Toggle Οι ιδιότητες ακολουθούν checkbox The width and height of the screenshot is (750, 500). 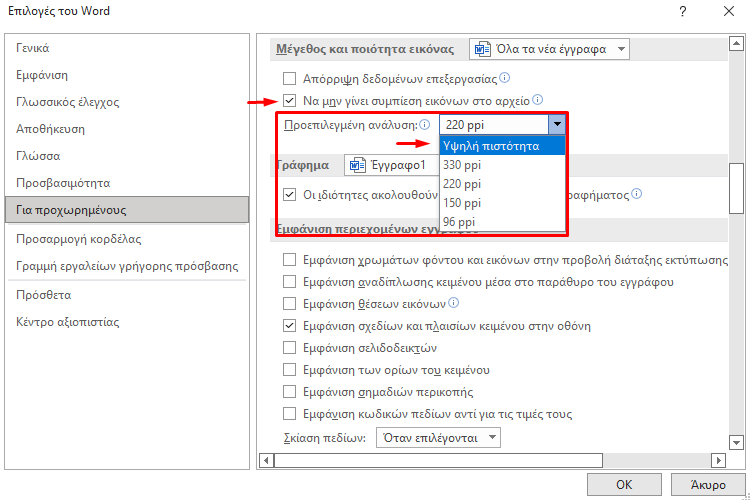289,195
